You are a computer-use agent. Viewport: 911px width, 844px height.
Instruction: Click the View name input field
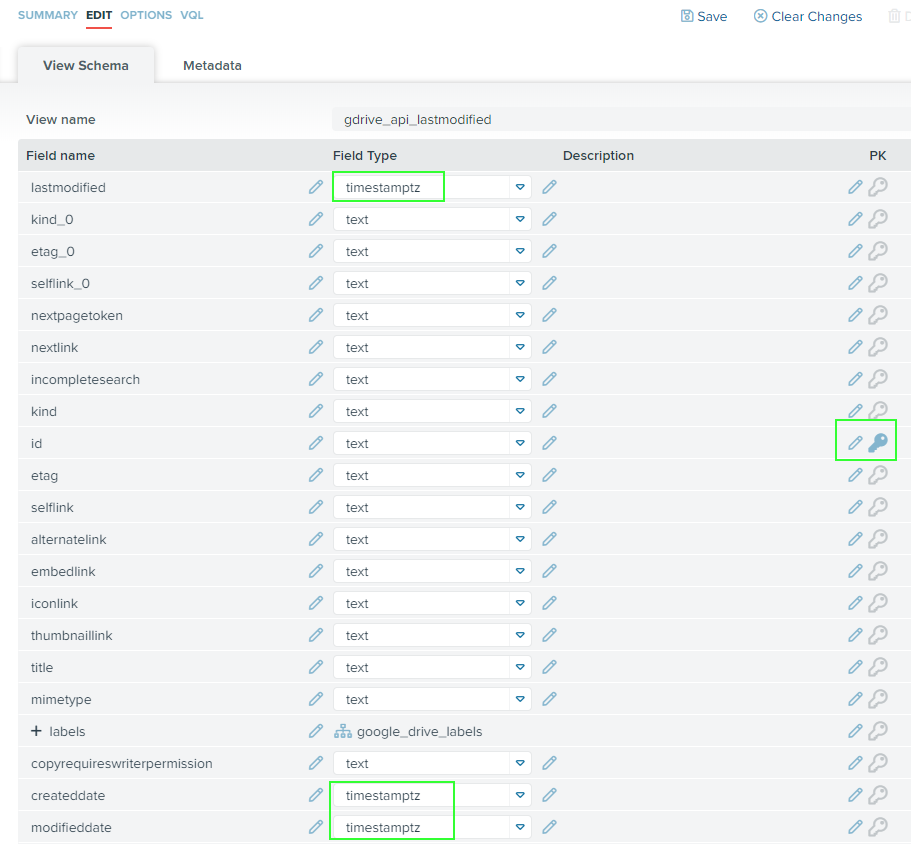tap(622, 119)
